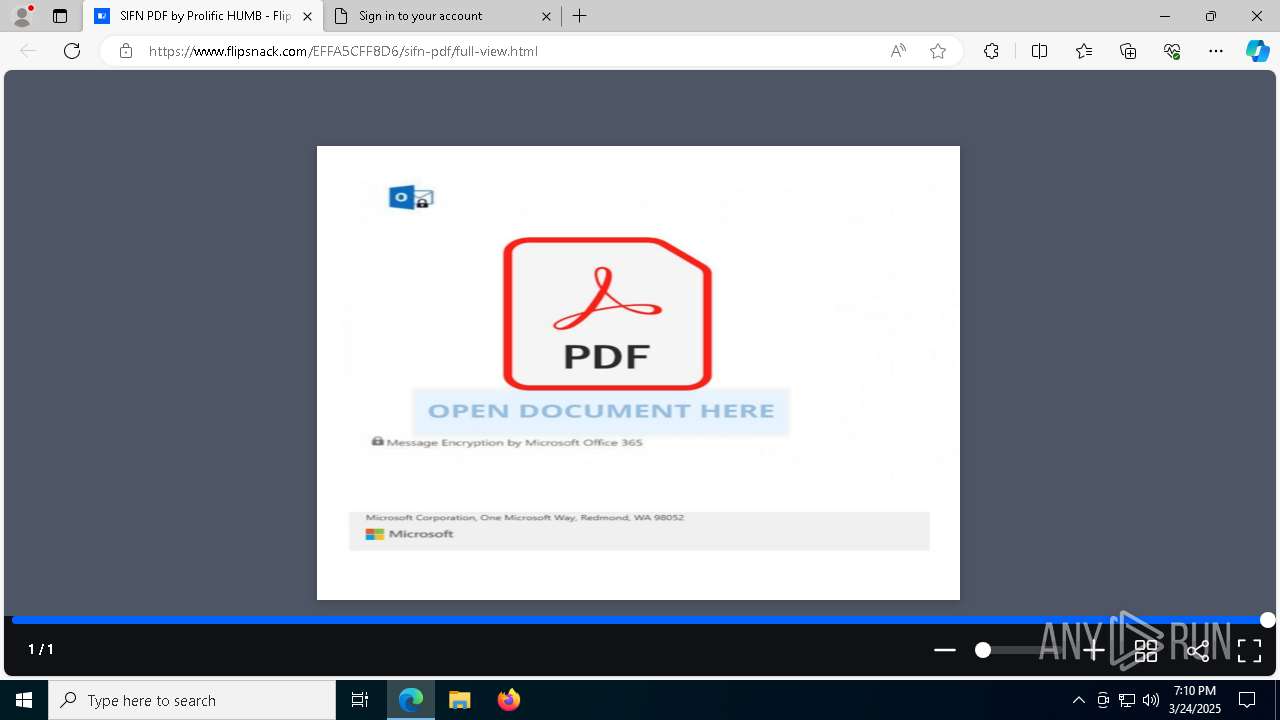Click OPEN DOCUMENT HERE button
The width and height of the screenshot is (1280, 720).
tap(601, 411)
